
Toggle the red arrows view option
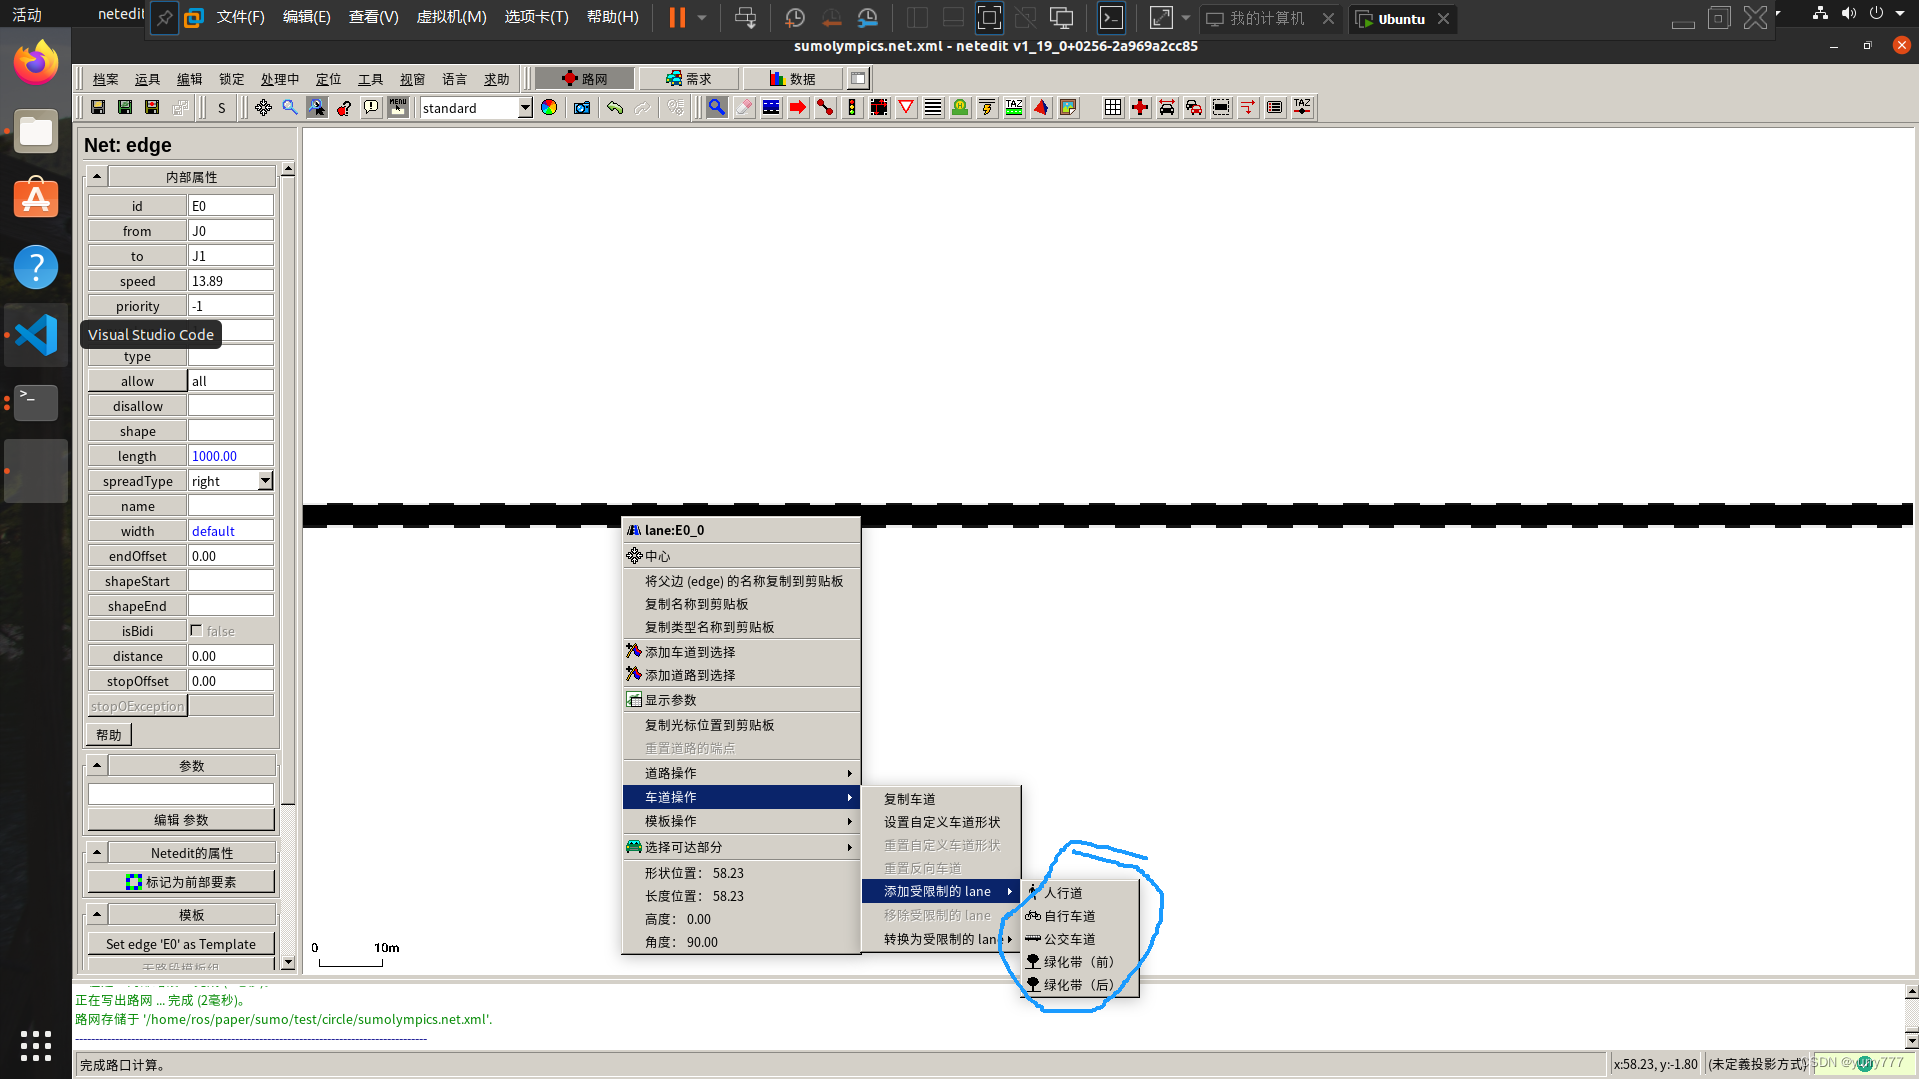click(1248, 108)
